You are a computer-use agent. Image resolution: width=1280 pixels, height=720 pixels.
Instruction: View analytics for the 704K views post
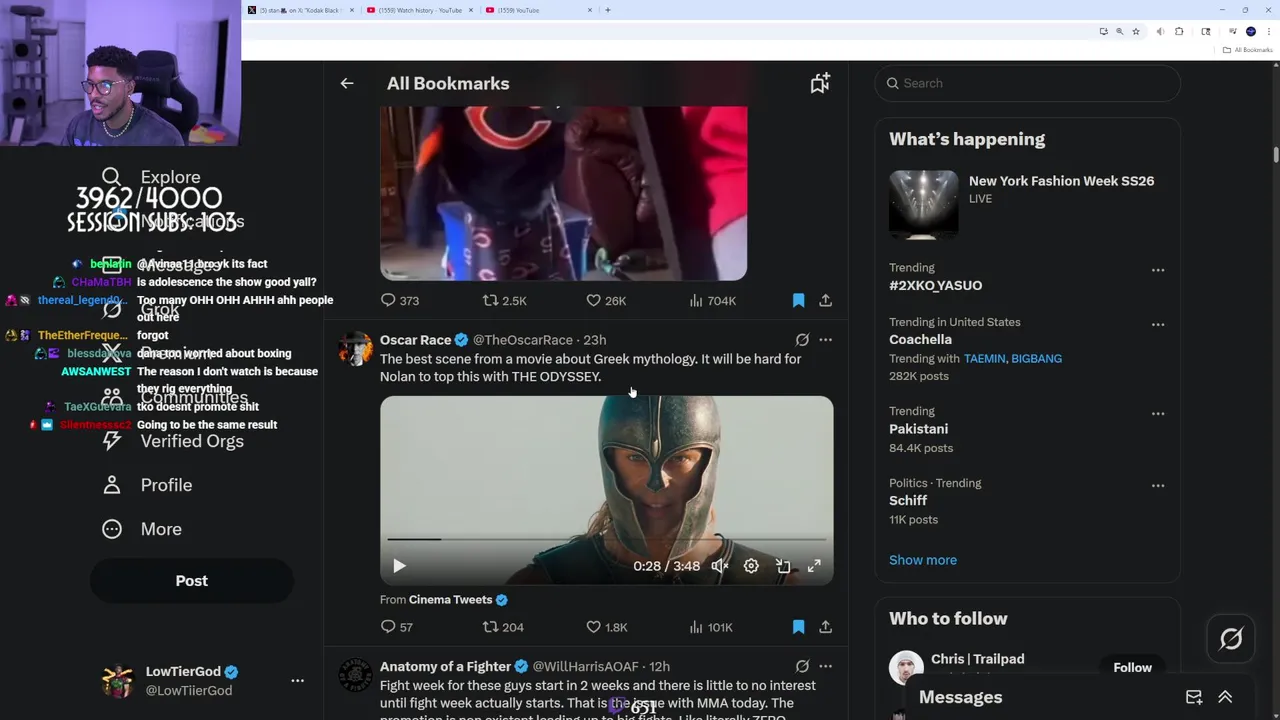pyautogui.click(x=712, y=300)
